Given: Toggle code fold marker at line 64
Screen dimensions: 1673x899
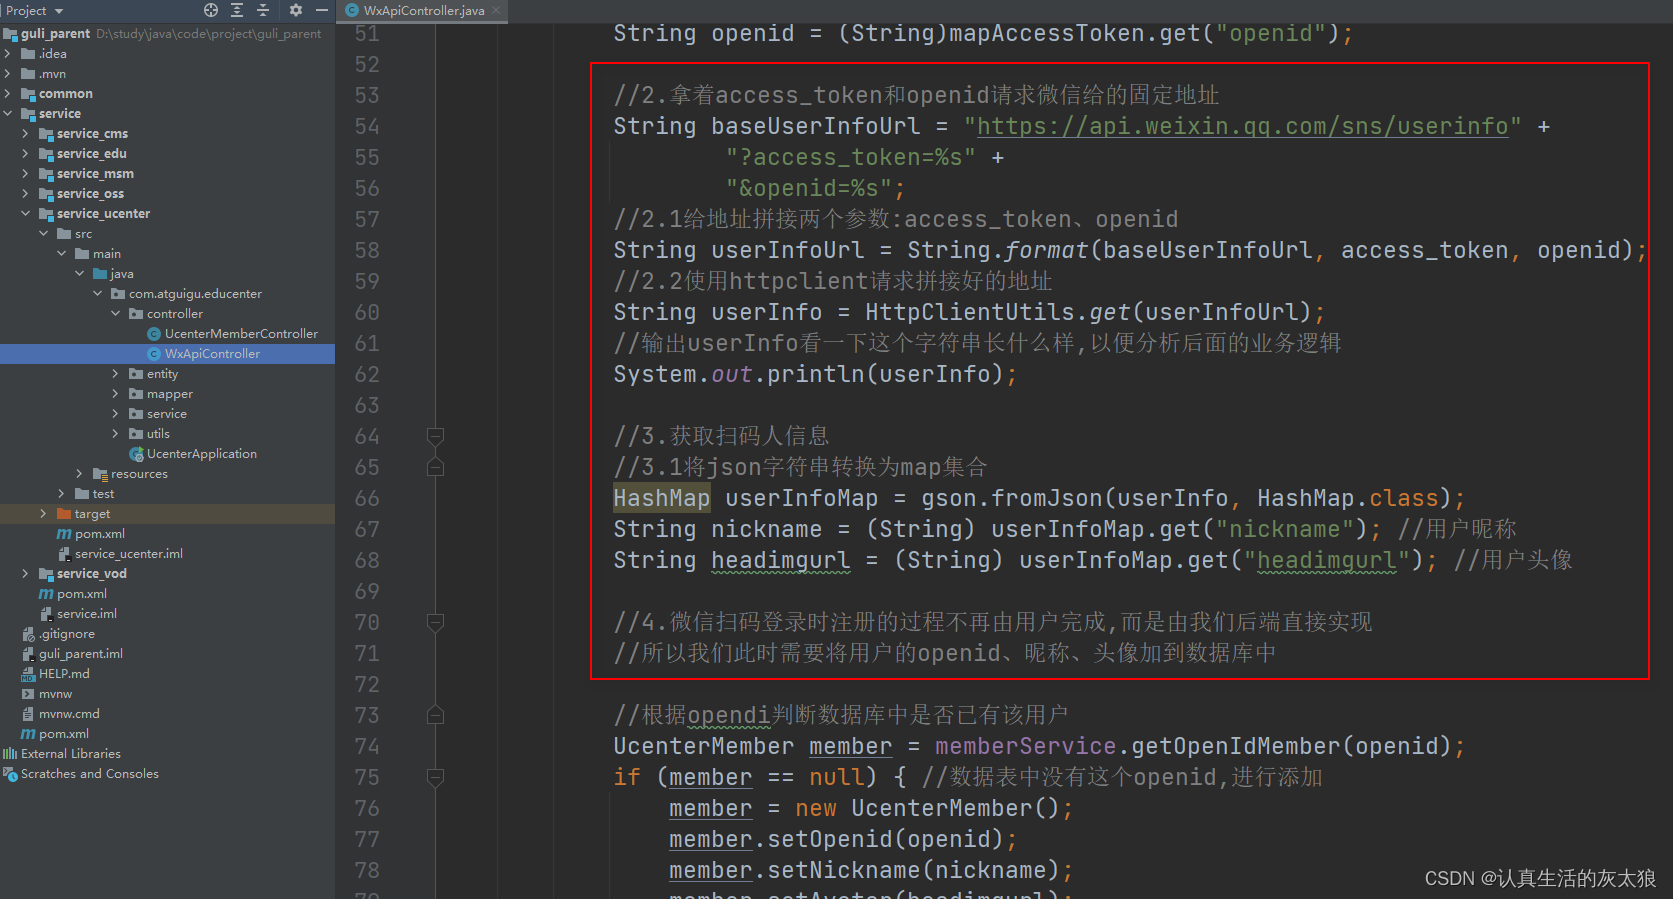Looking at the screenshot, I should point(435,436).
